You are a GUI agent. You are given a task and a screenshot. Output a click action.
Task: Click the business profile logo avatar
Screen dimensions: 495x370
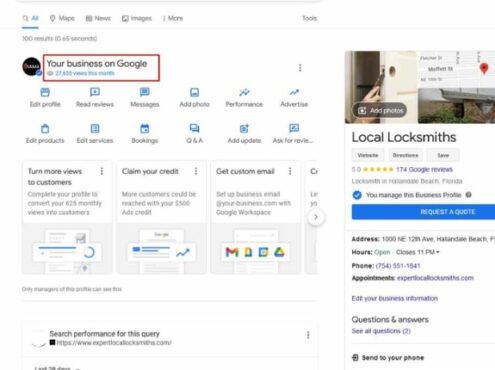[x=32, y=67]
